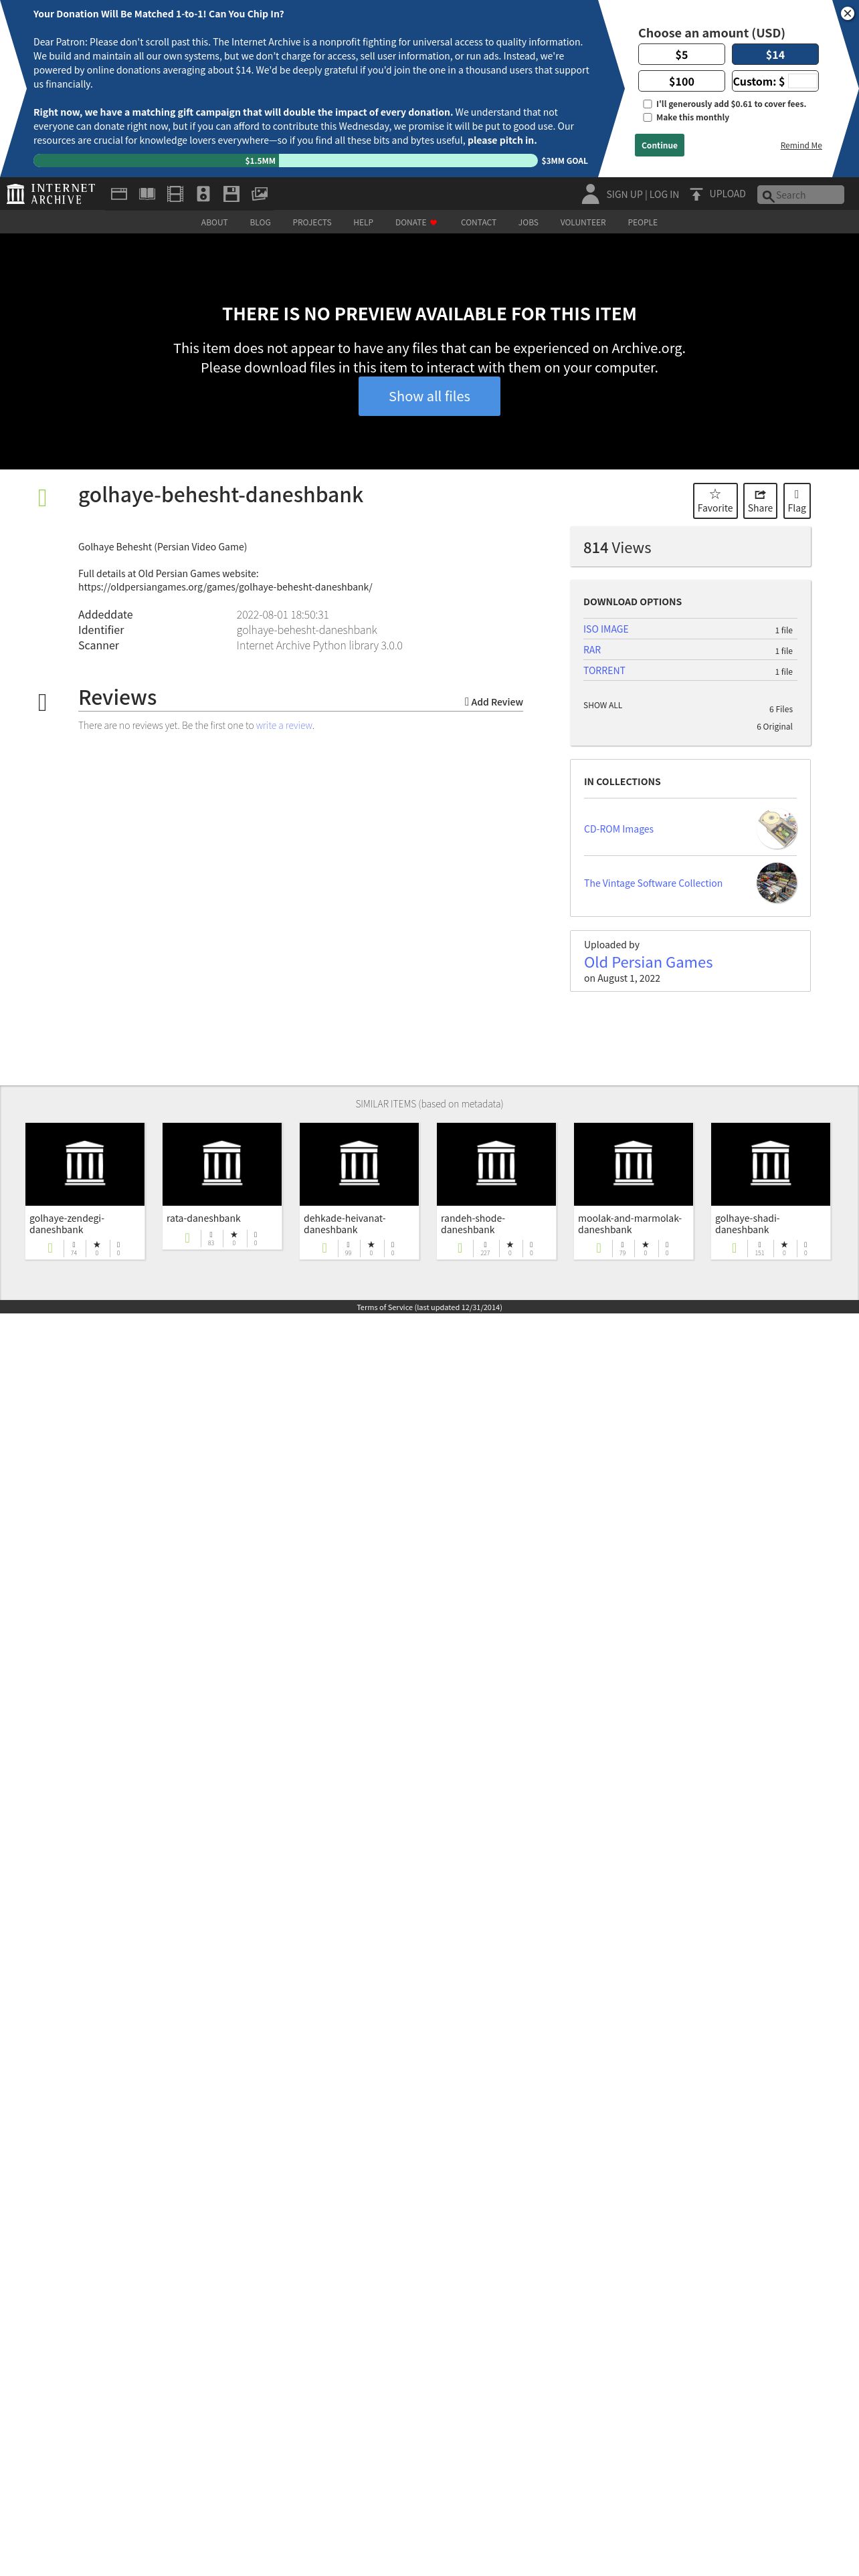Open golhaye-zendegi-daneshbank similar item tile
Viewport: 859px width, 2576px height.
85,1191
